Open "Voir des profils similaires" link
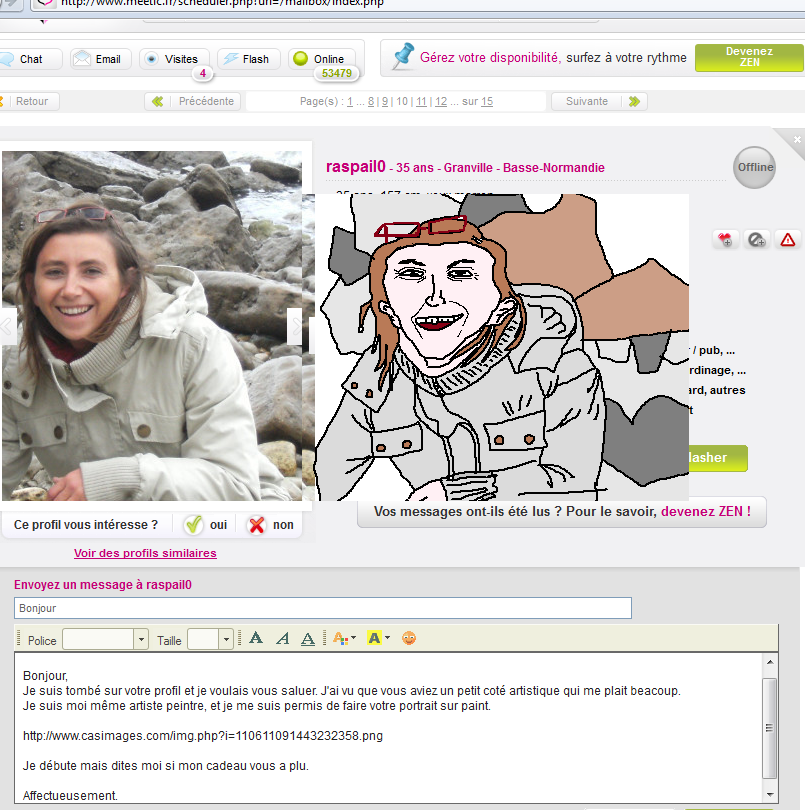 [145, 553]
